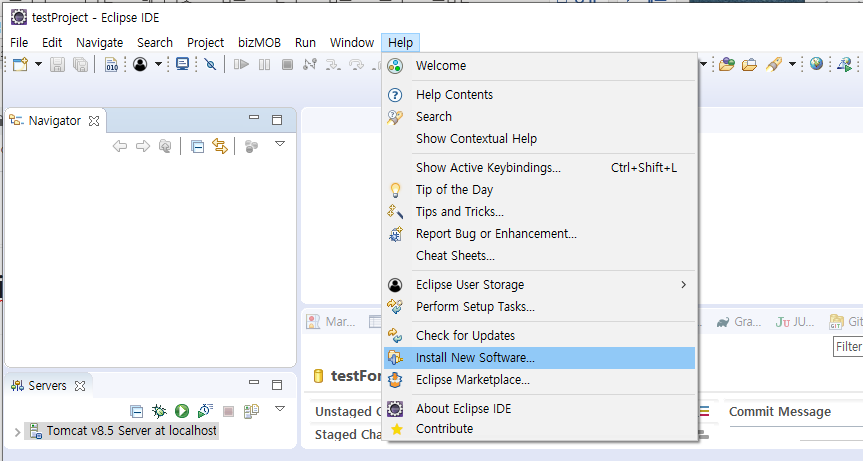
Task: Open dropdown next to flashlight Search icon
Action: point(792,64)
